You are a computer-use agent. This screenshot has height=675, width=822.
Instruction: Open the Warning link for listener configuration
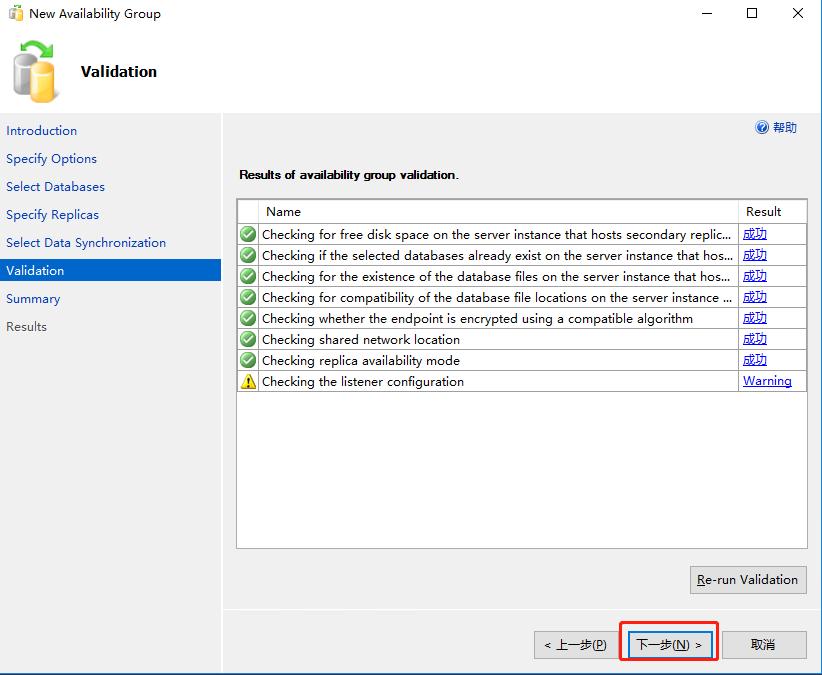tap(767, 381)
